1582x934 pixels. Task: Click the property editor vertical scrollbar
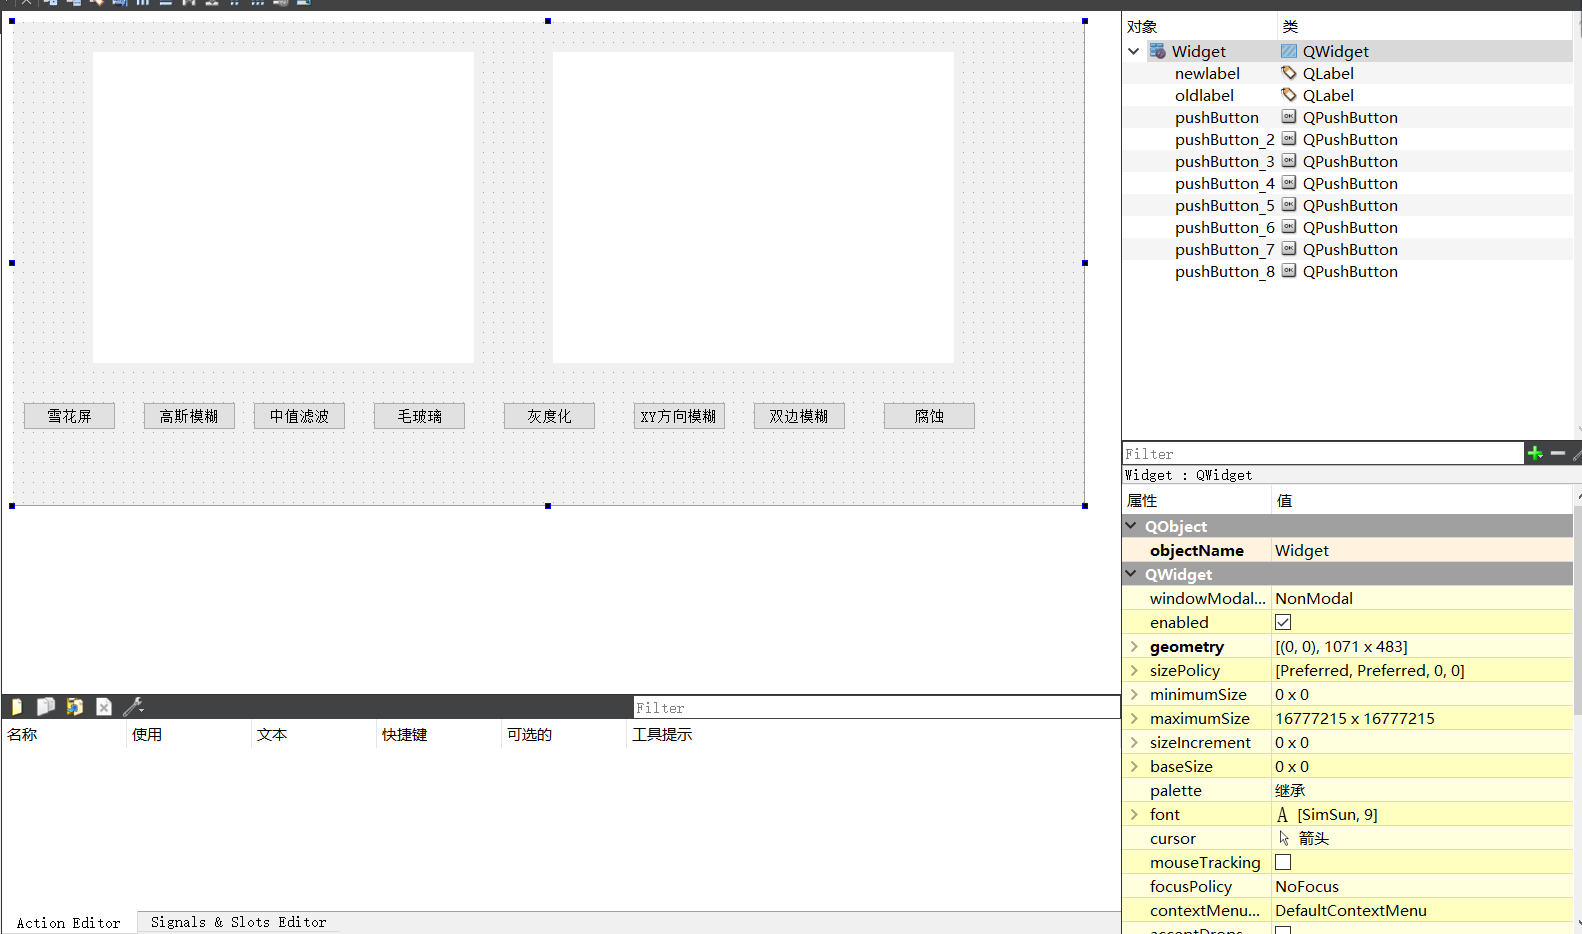pyautogui.click(x=1577, y=610)
